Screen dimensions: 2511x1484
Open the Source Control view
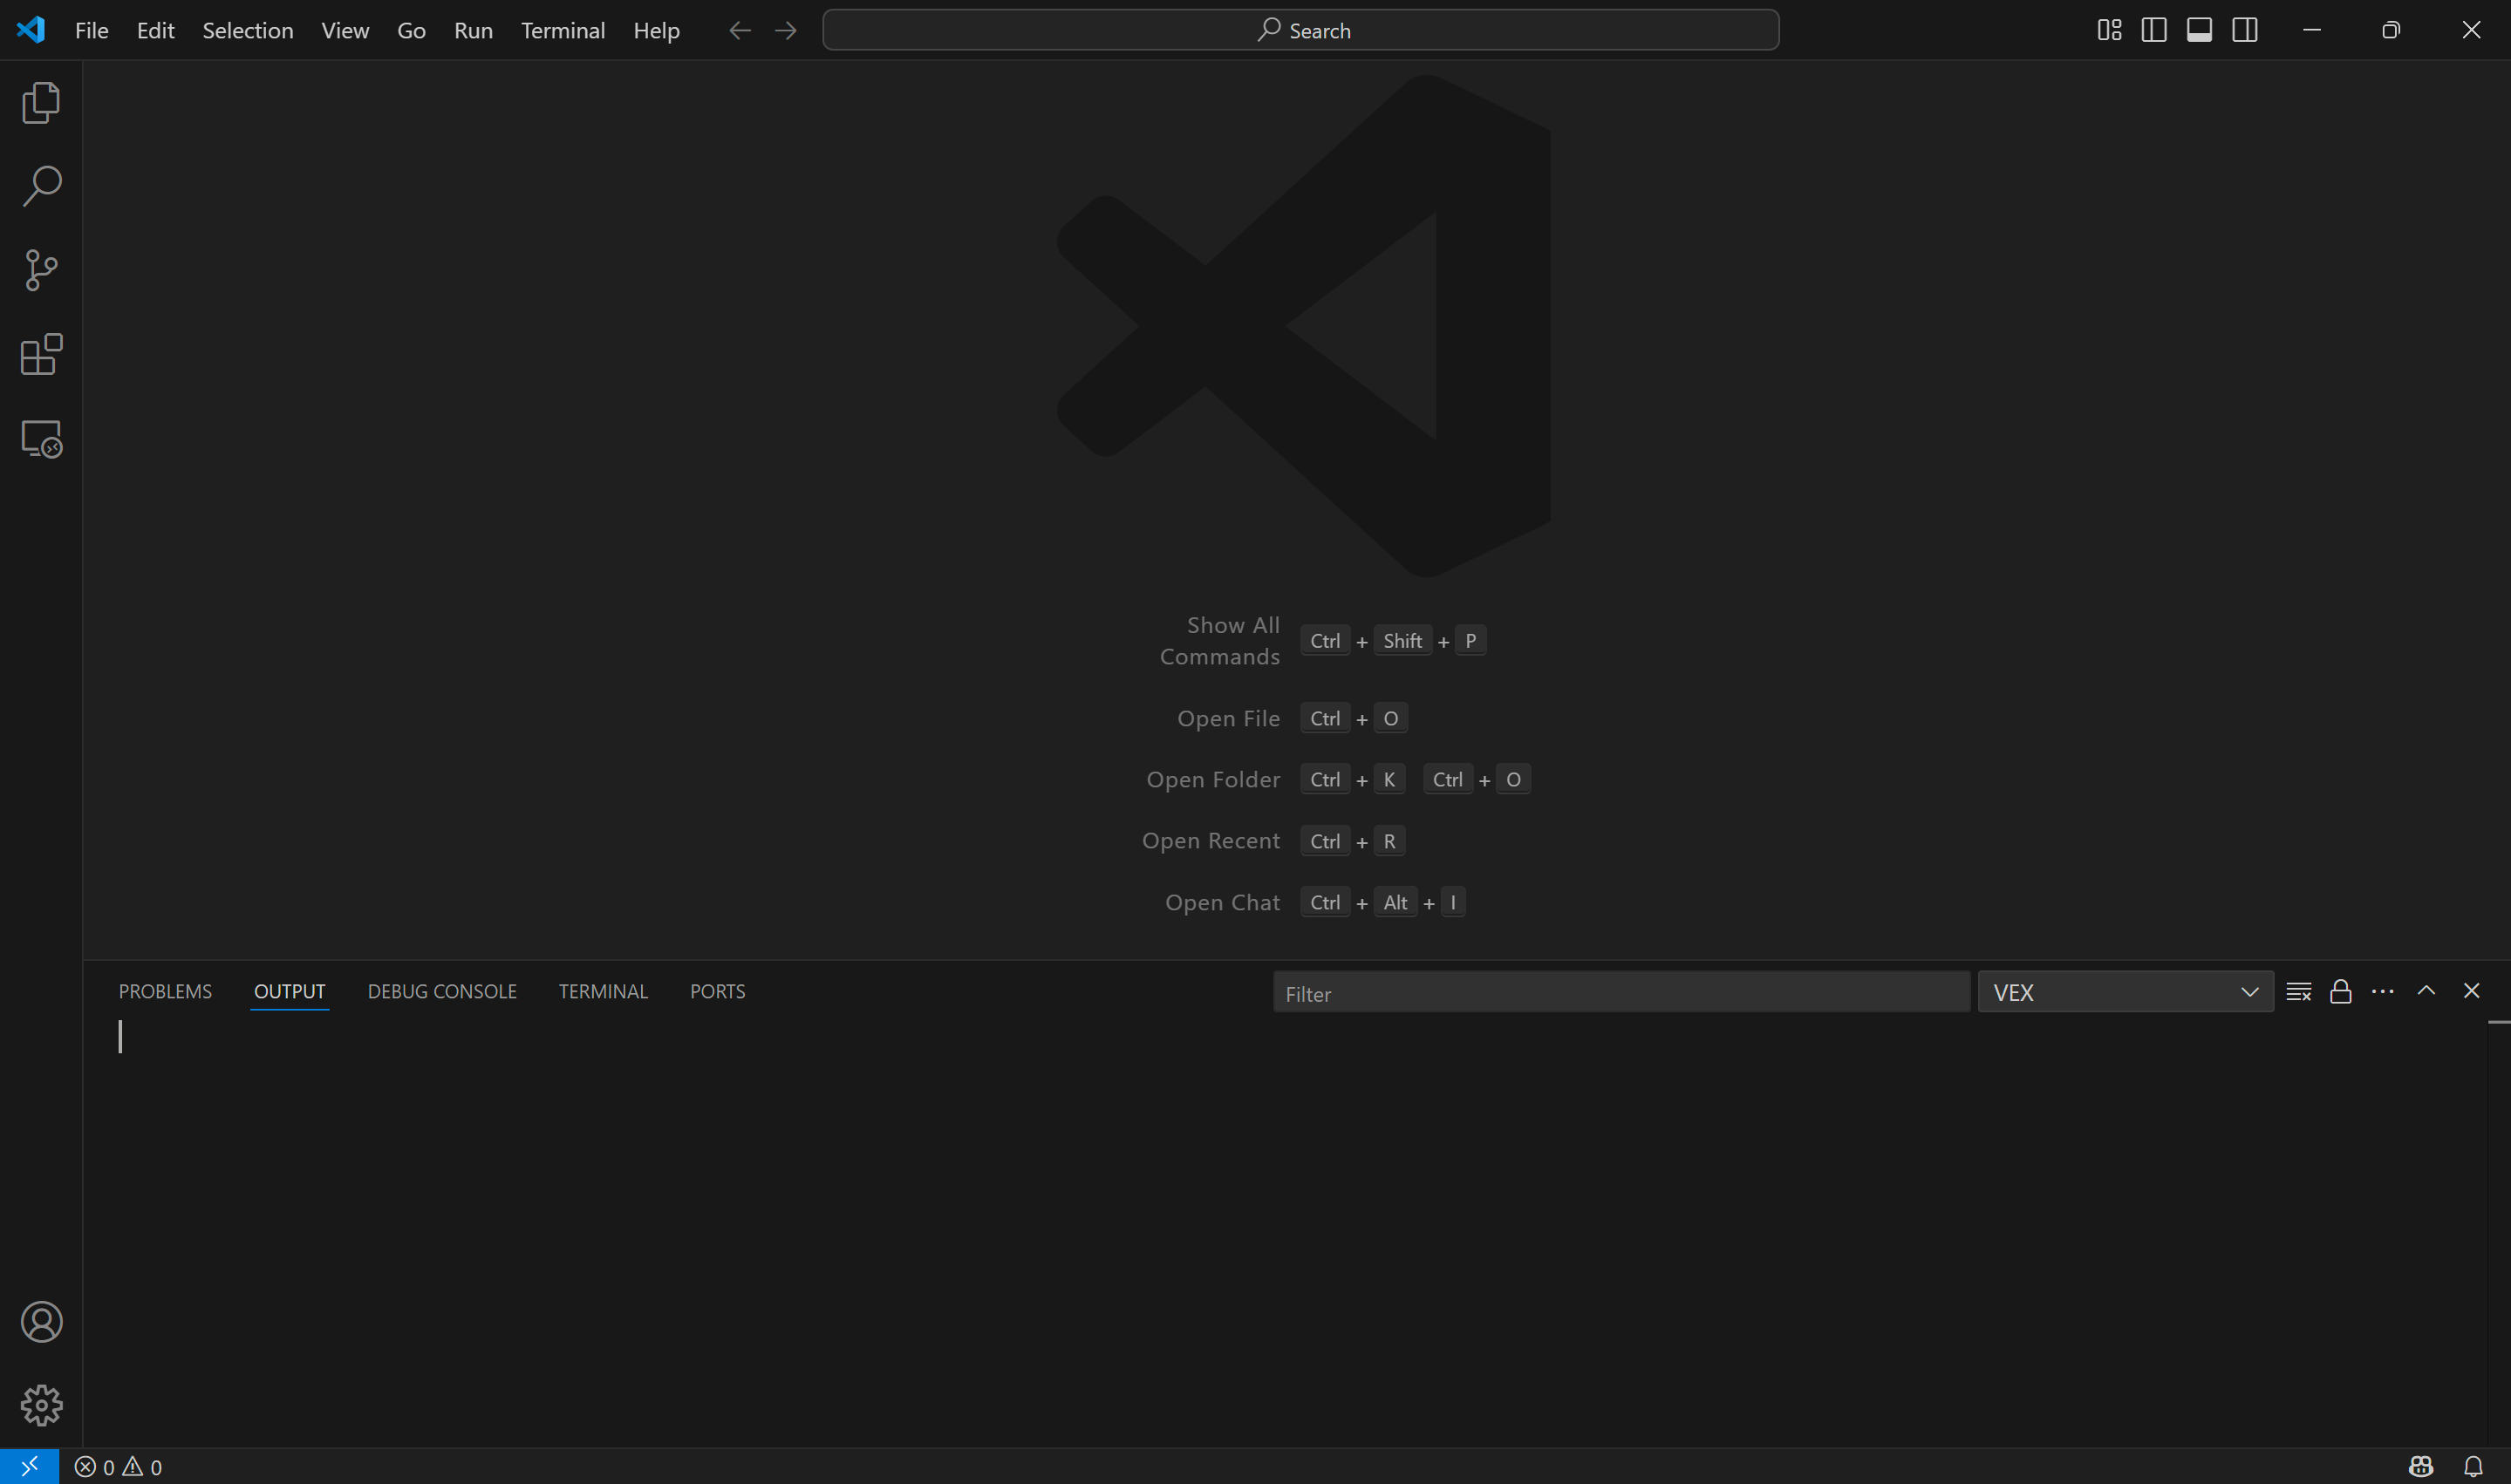(41, 270)
